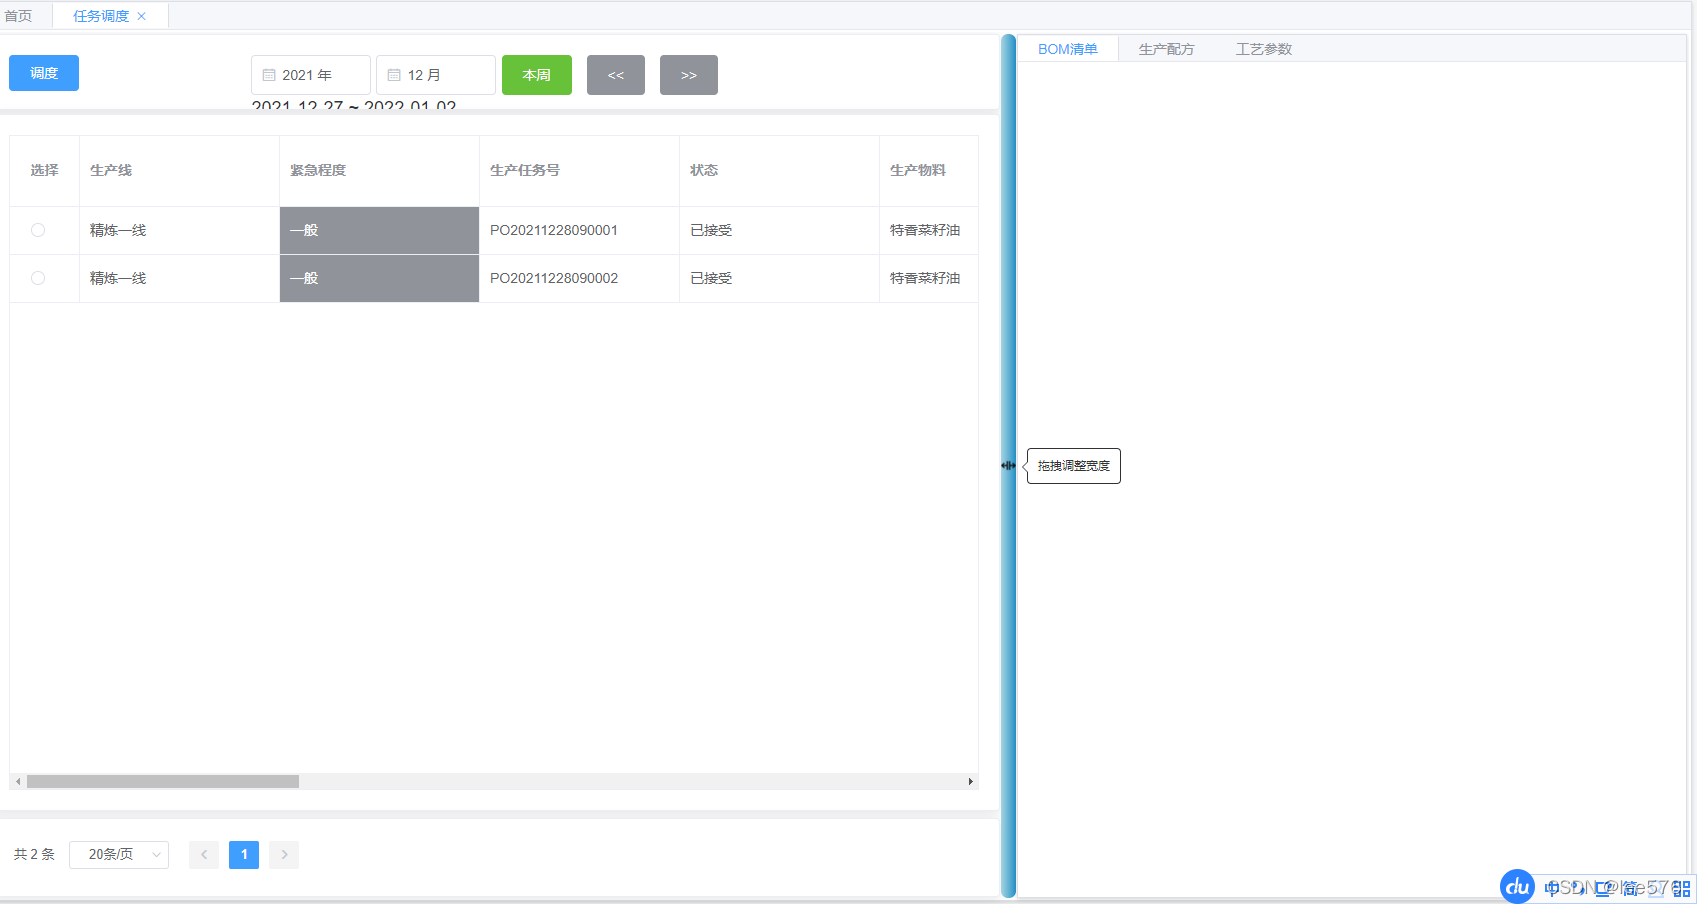Click 一般 urgency cell of PO20211228090001 row

379,230
